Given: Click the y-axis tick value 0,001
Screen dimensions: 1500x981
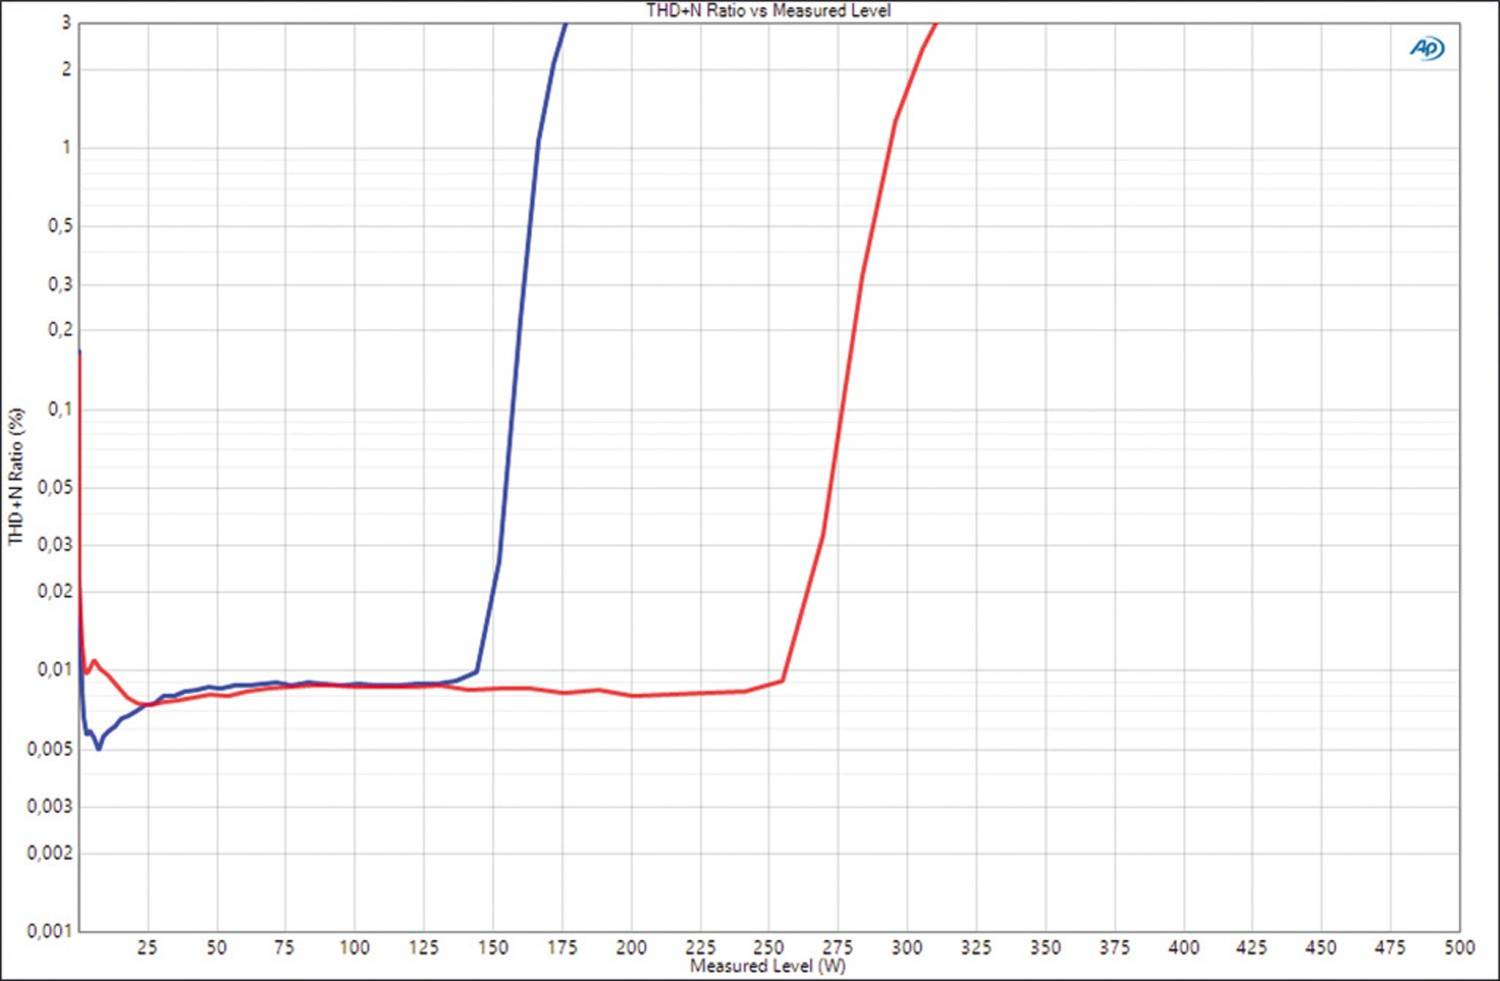Looking at the screenshot, I should 51,932.
